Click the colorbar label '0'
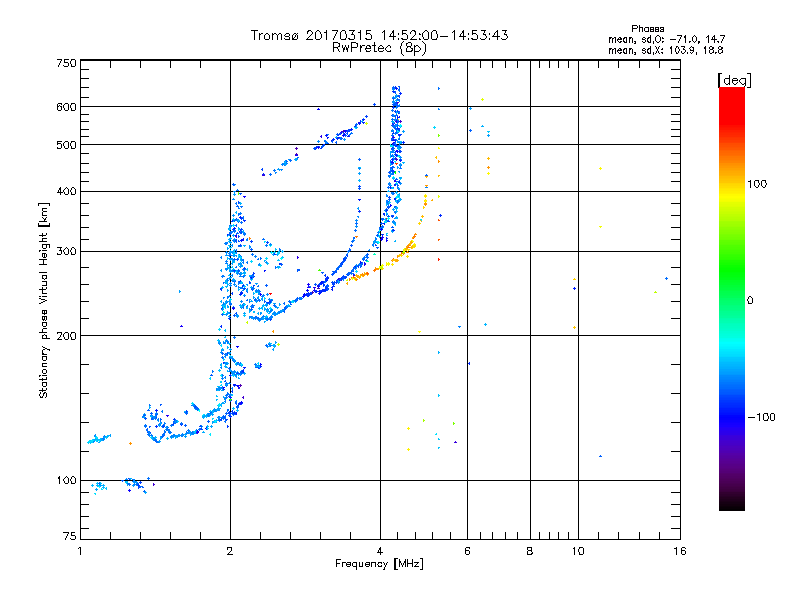Screen dimensions: 800x600 [750, 301]
